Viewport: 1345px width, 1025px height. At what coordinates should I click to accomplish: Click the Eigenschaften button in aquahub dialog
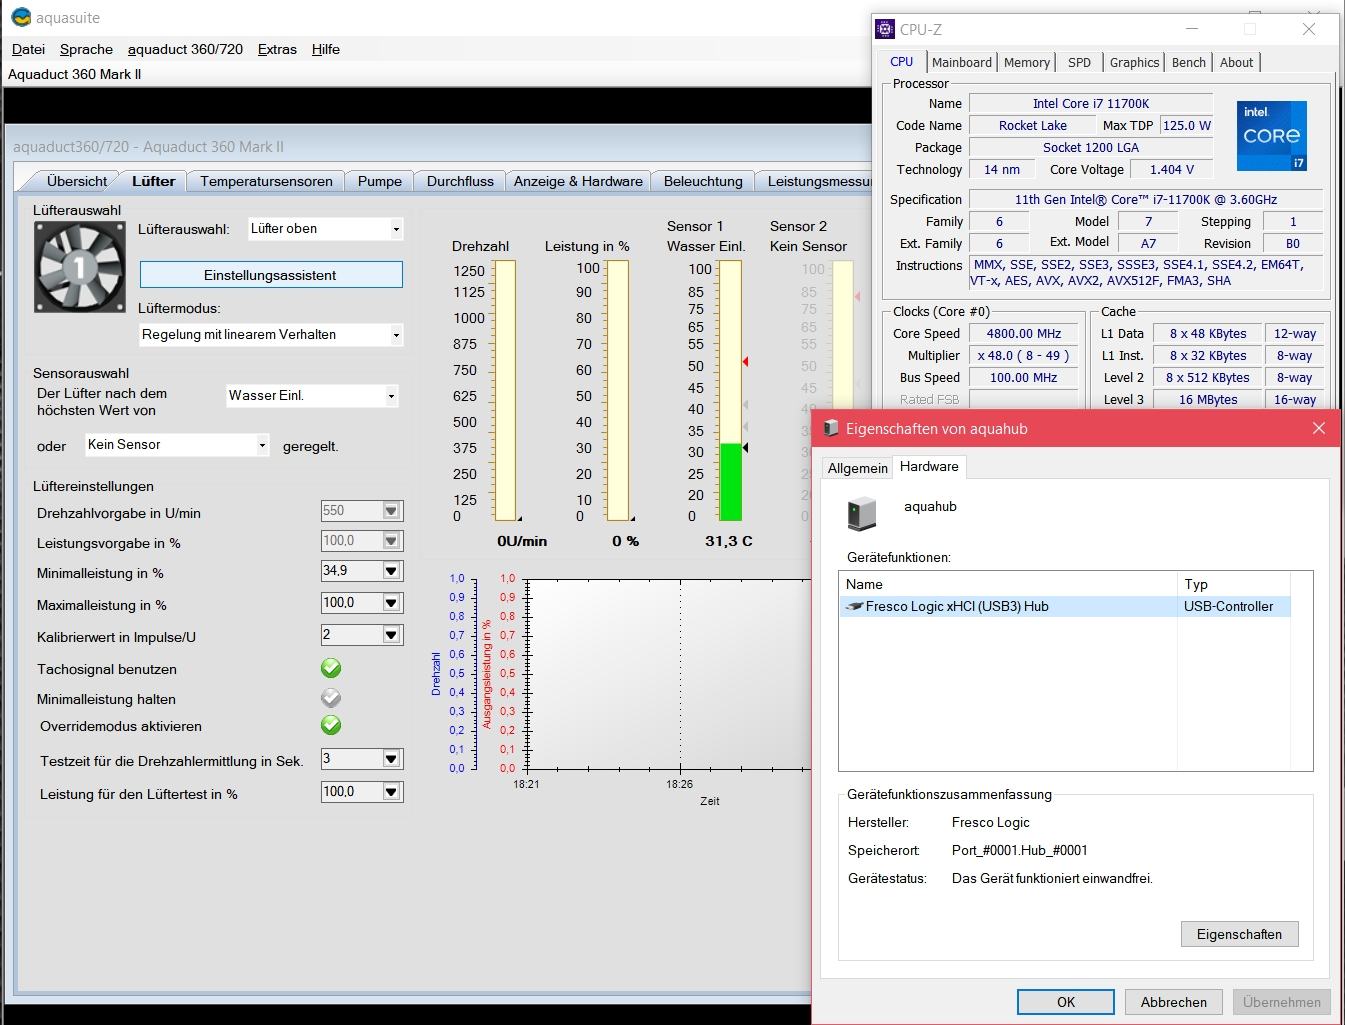click(1239, 934)
